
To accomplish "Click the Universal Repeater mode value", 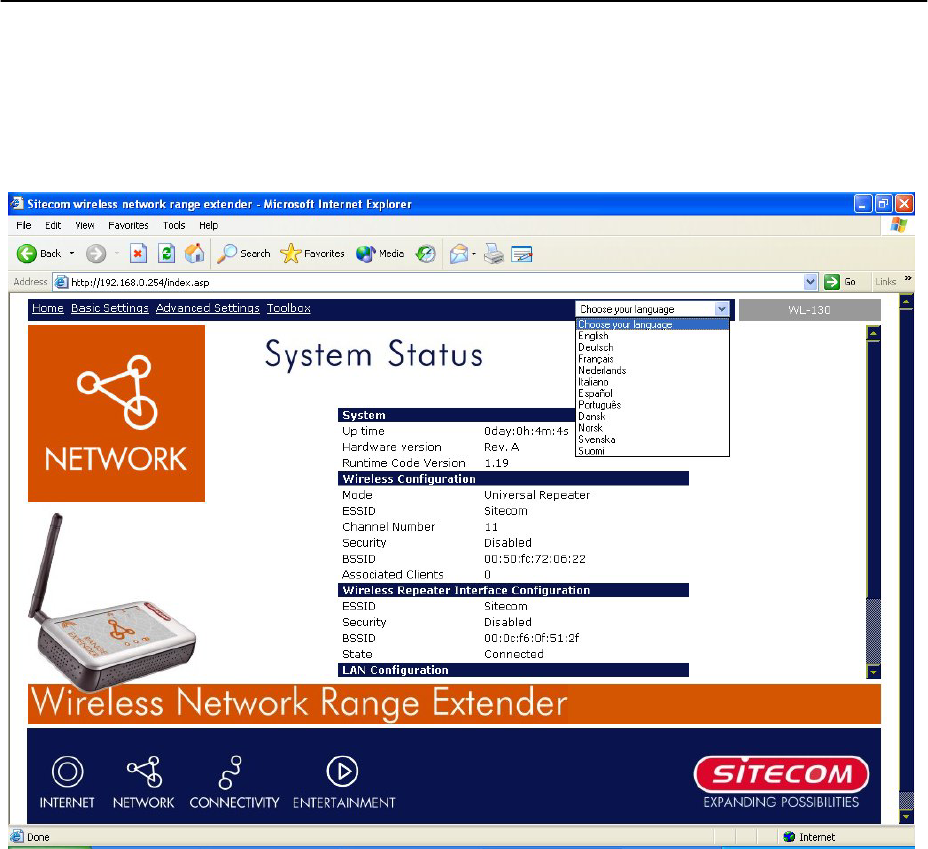I will 537,495.
